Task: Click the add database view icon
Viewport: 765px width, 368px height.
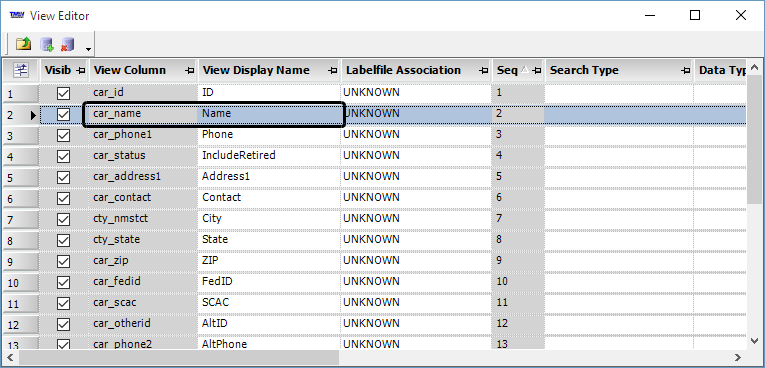Action: tap(47, 44)
